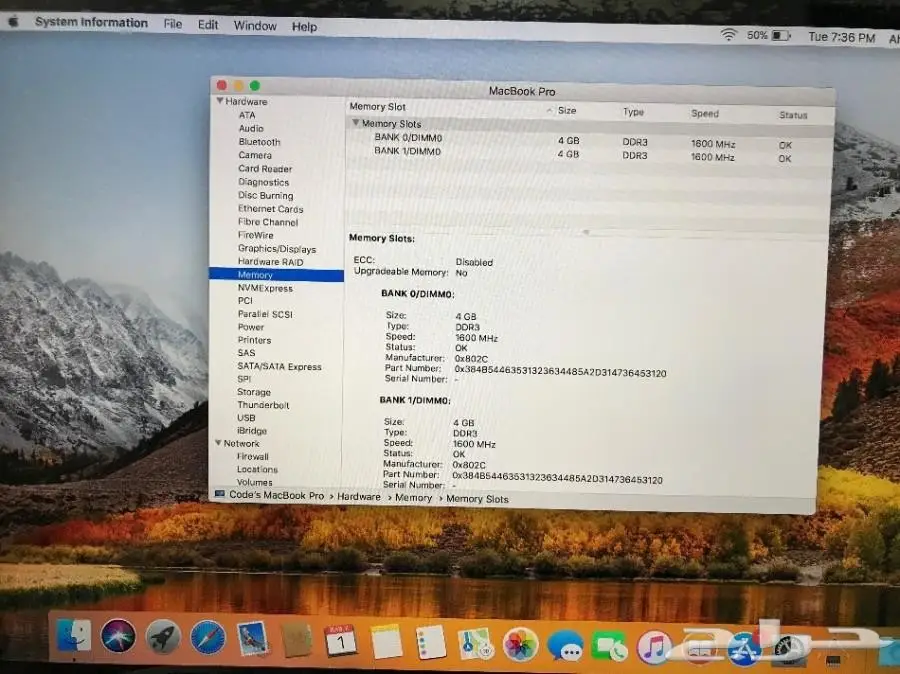The width and height of the screenshot is (900, 674).
Task: Select the BANK 1/DIMM0 table row
Action: pos(589,154)
